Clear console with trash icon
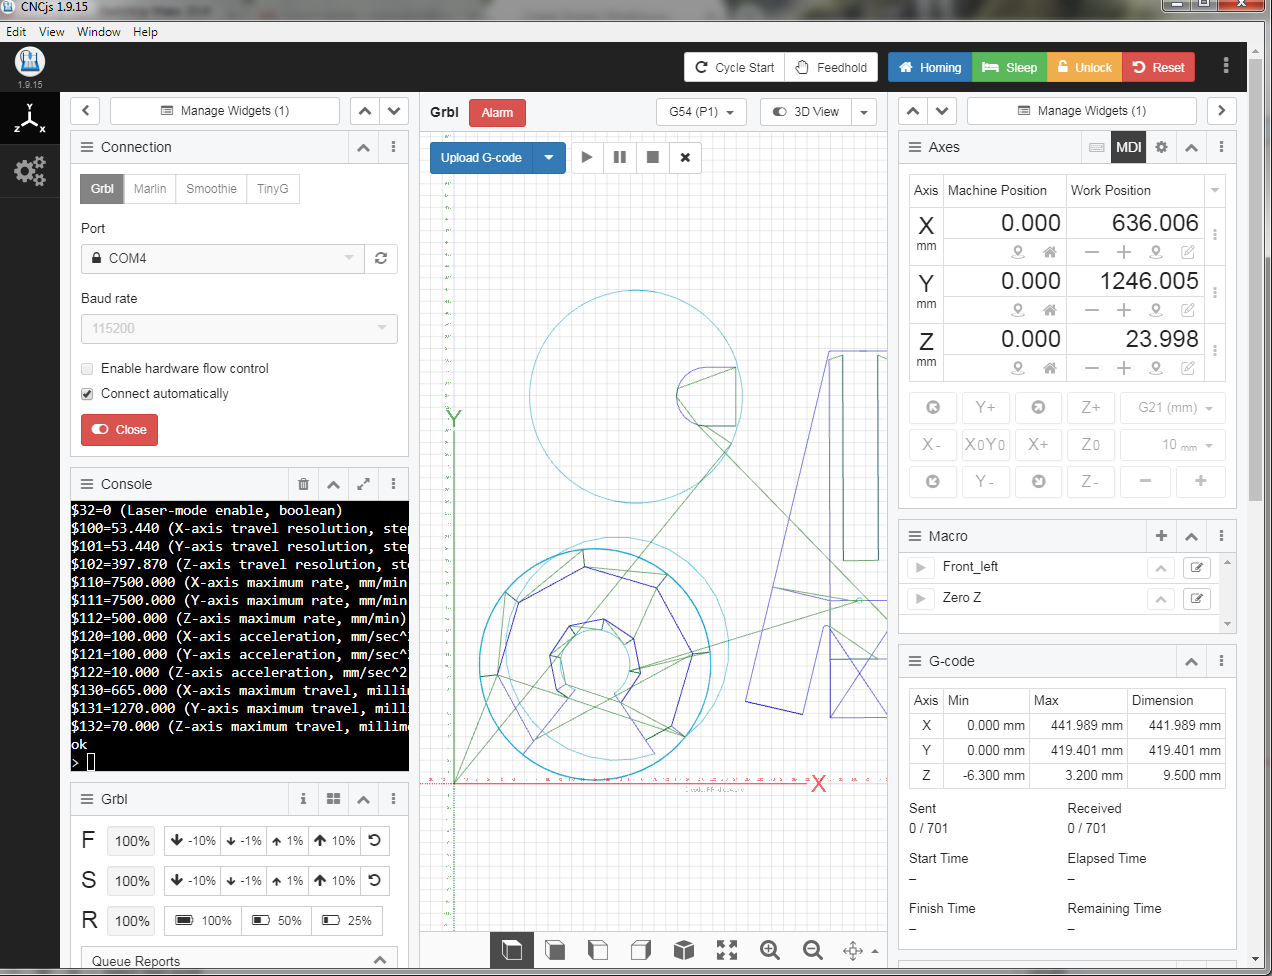The height and width of the screenshot is (976, 1272). pyautogui.click(x=303, y=484)
